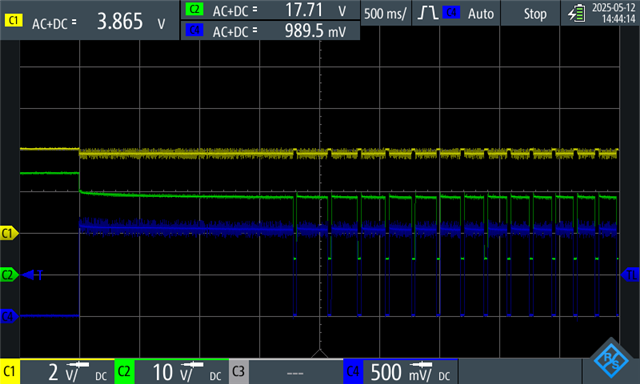Toggle channel C2 button in bottom bar

coord(124,372)
